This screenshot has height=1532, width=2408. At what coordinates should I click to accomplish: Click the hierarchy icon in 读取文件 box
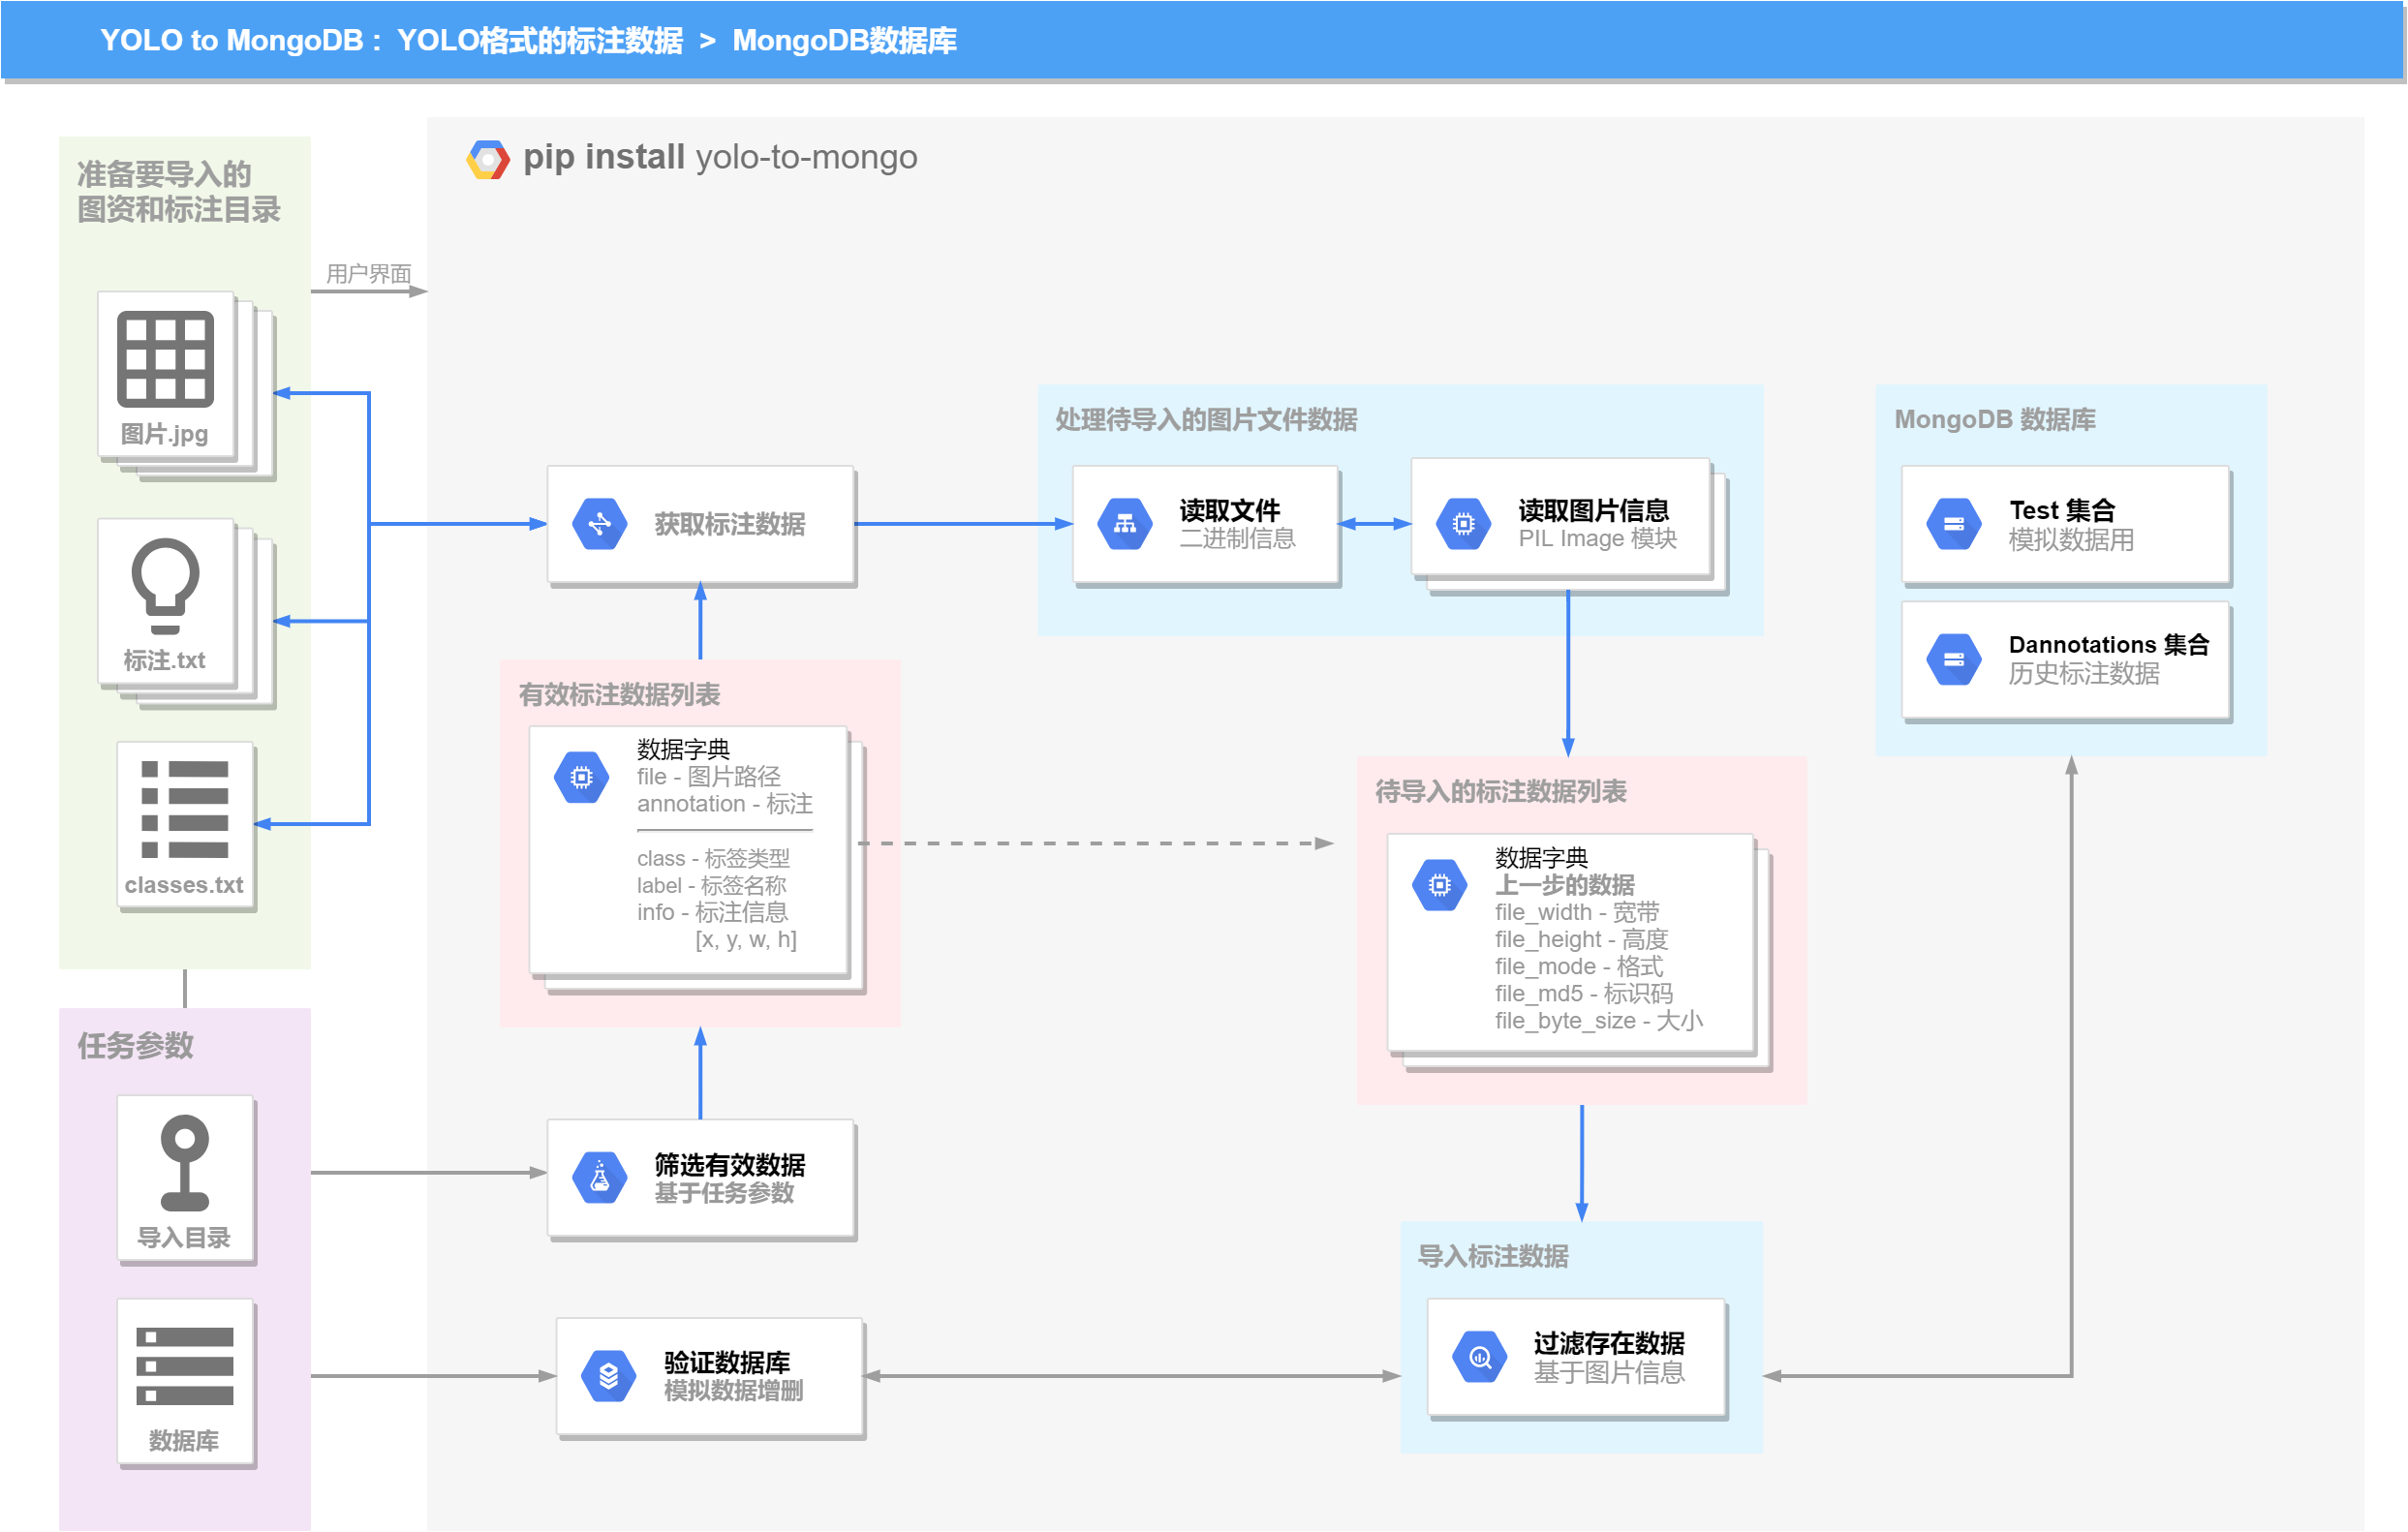tap(1124, 524)
